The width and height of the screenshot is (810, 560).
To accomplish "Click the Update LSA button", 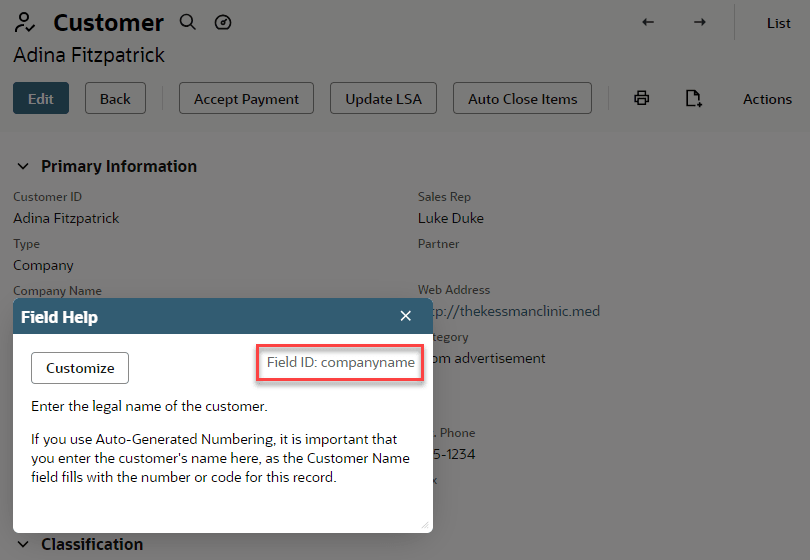I will click(383, 98).
